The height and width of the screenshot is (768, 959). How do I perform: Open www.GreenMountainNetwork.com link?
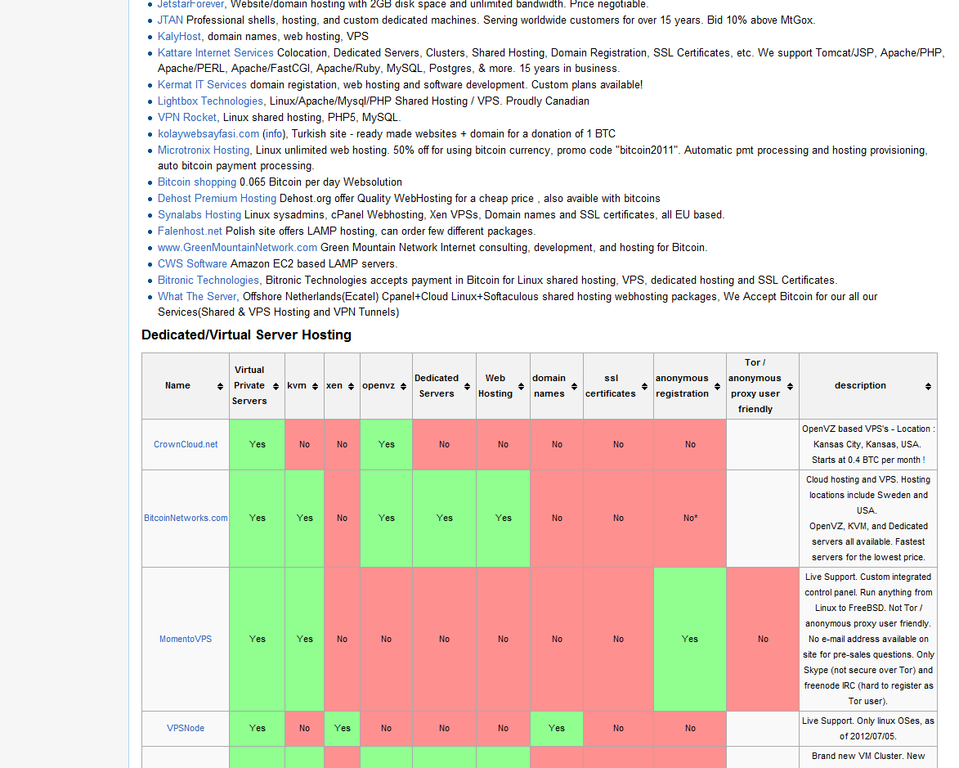[237, 248]
